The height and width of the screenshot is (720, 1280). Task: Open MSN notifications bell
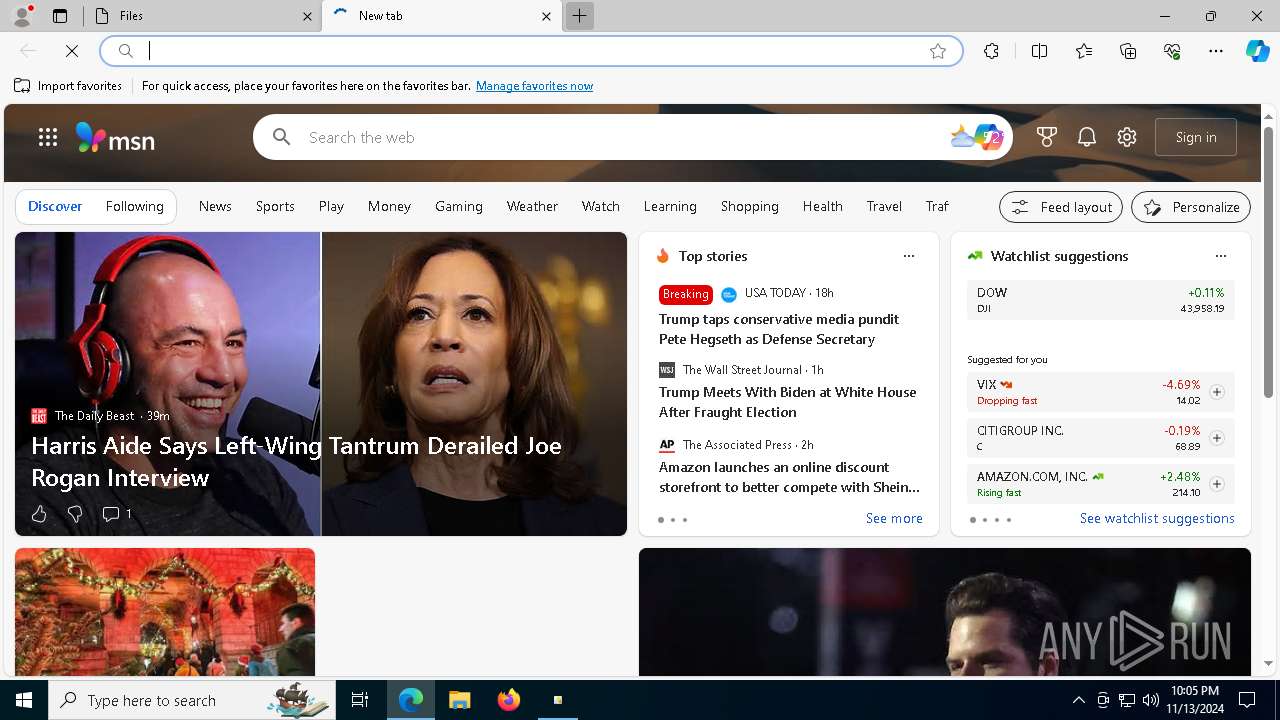coord(1087,137)
